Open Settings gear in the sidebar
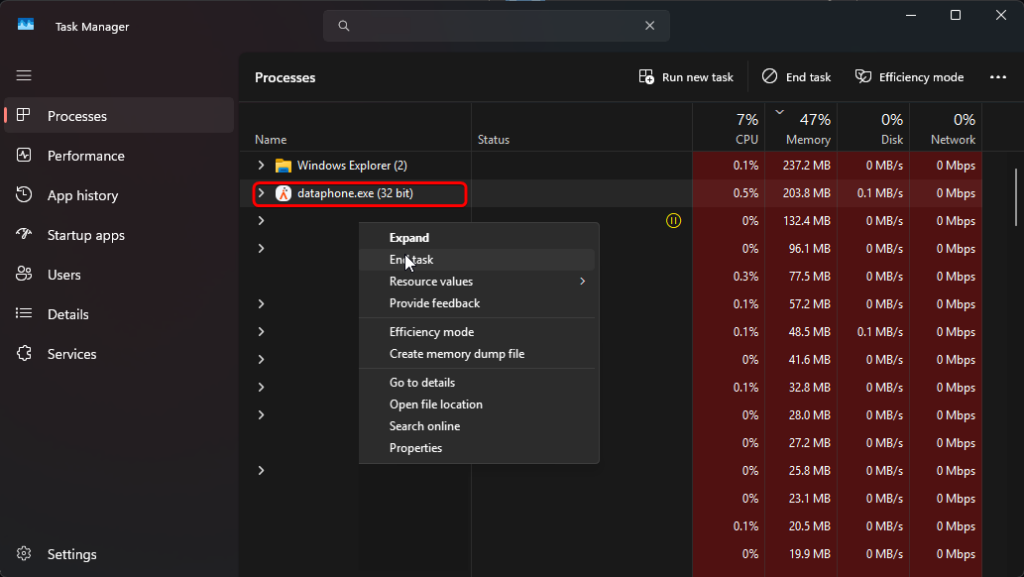 click(x=24, y=554)
